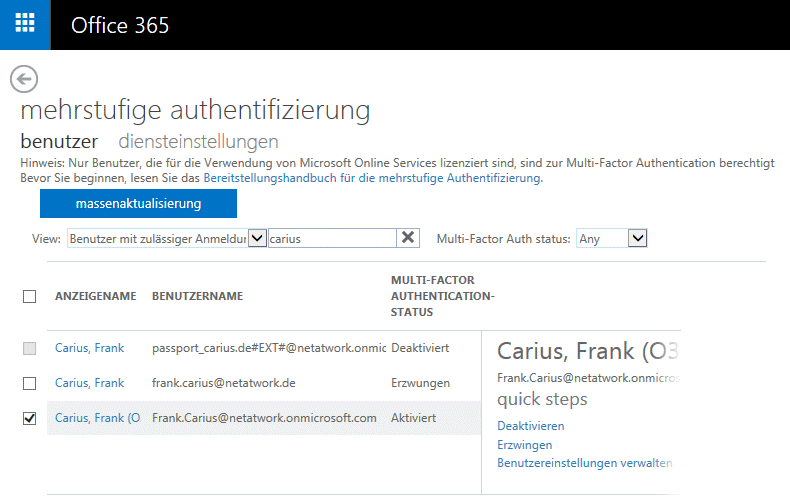This screenshot has height=503, width=790.
Task: Click the detail pane email address
Action: pos(588,378)
